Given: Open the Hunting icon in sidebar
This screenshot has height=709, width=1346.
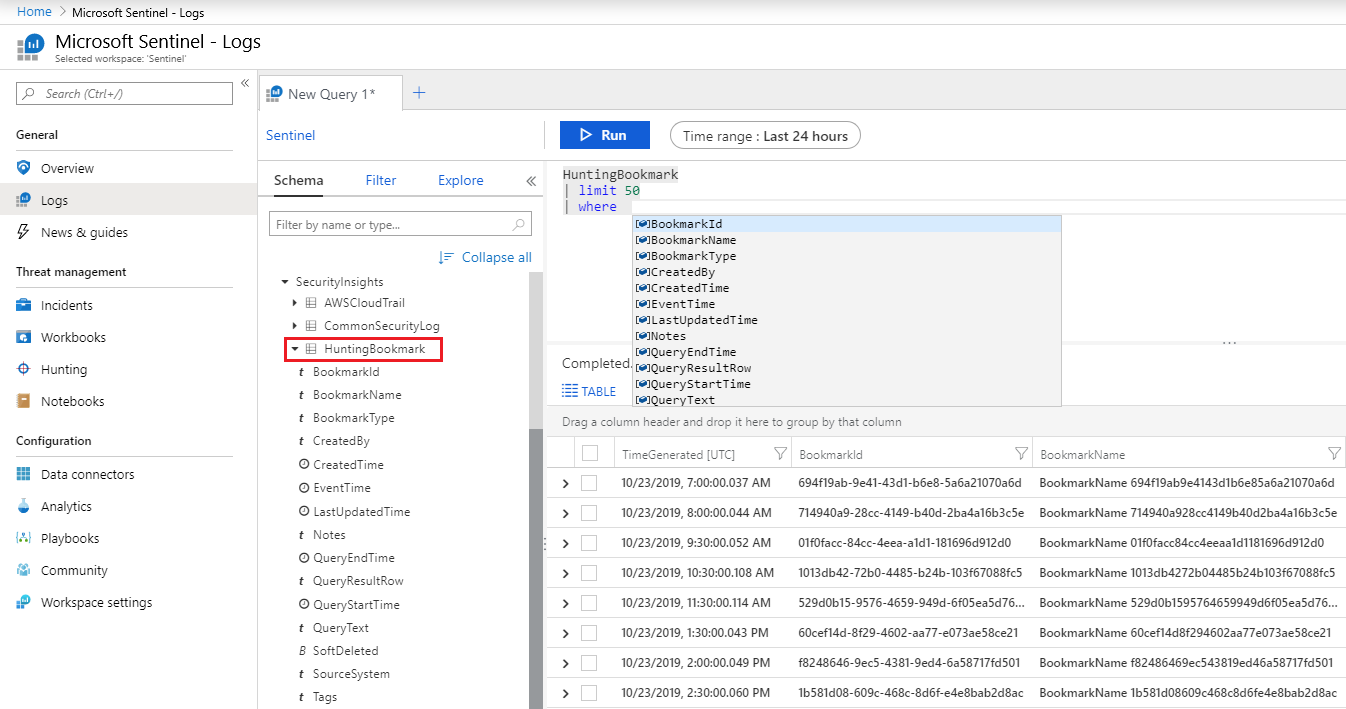Looking at the screenshot, I should point(23,369).
